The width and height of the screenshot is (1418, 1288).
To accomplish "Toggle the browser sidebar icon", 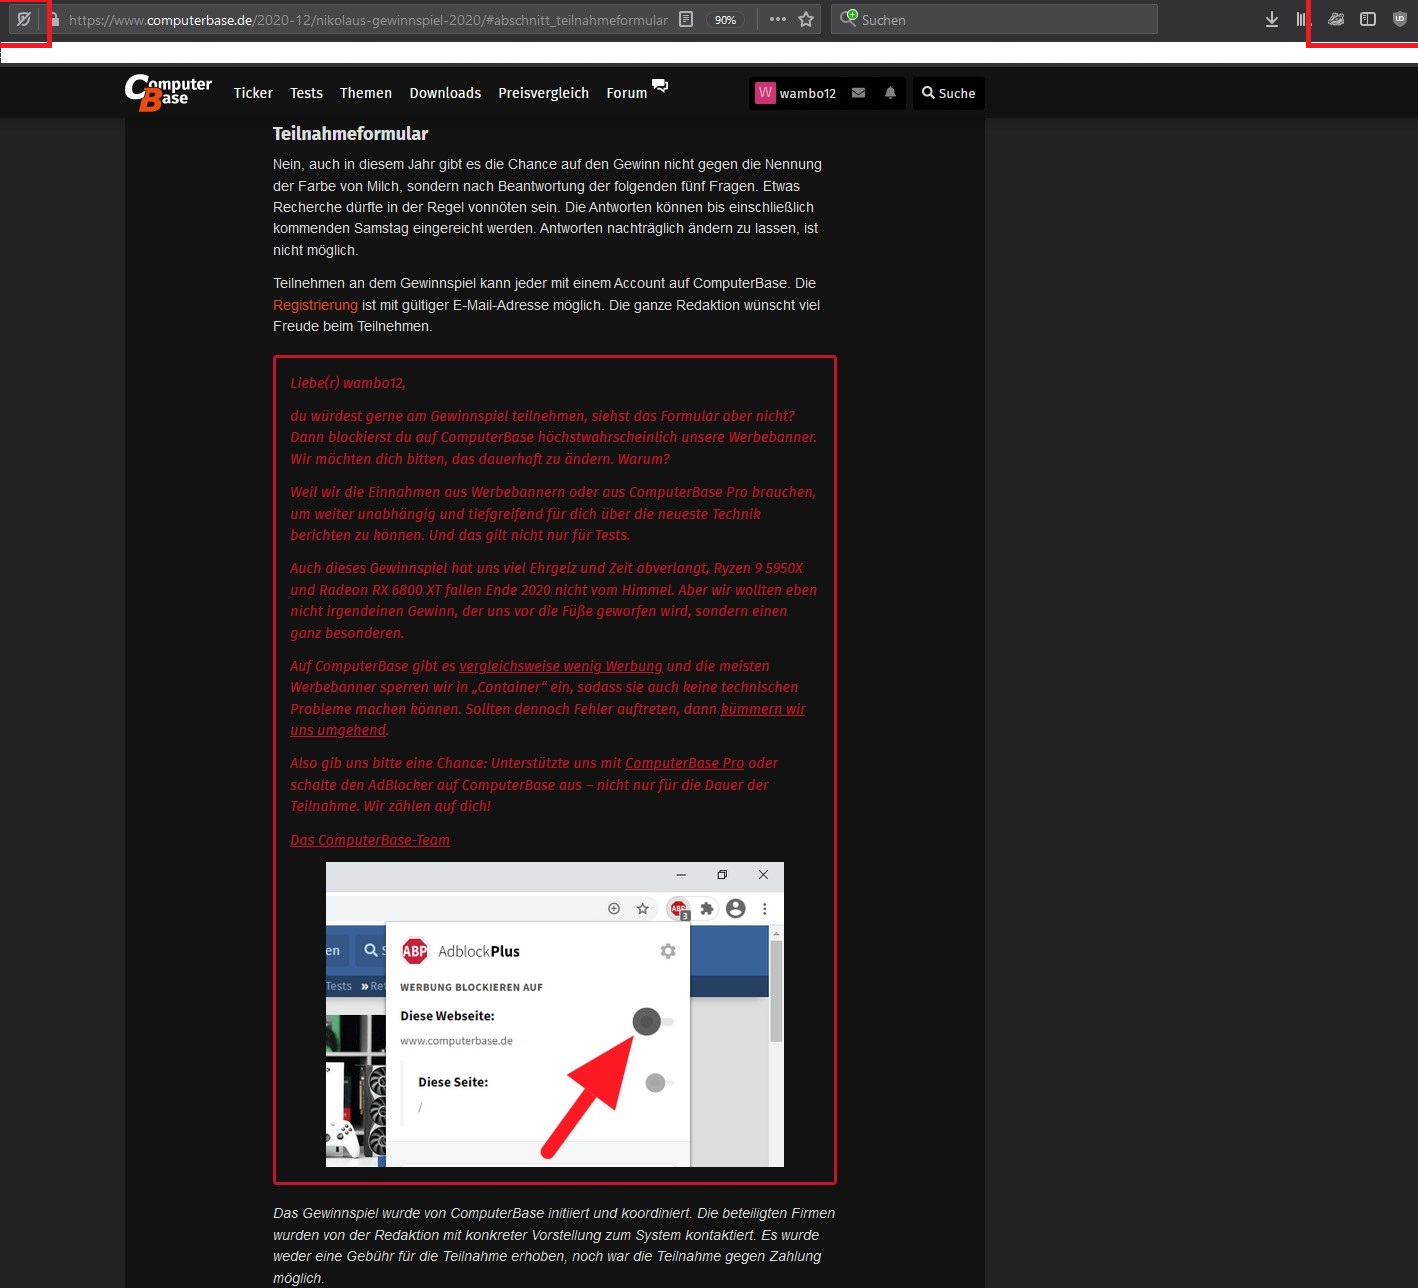I will coord(1366,18).
